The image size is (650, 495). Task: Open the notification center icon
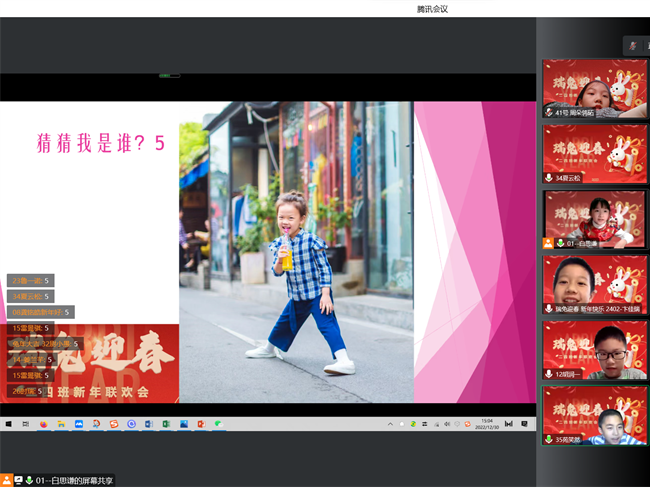pos(524,424)
